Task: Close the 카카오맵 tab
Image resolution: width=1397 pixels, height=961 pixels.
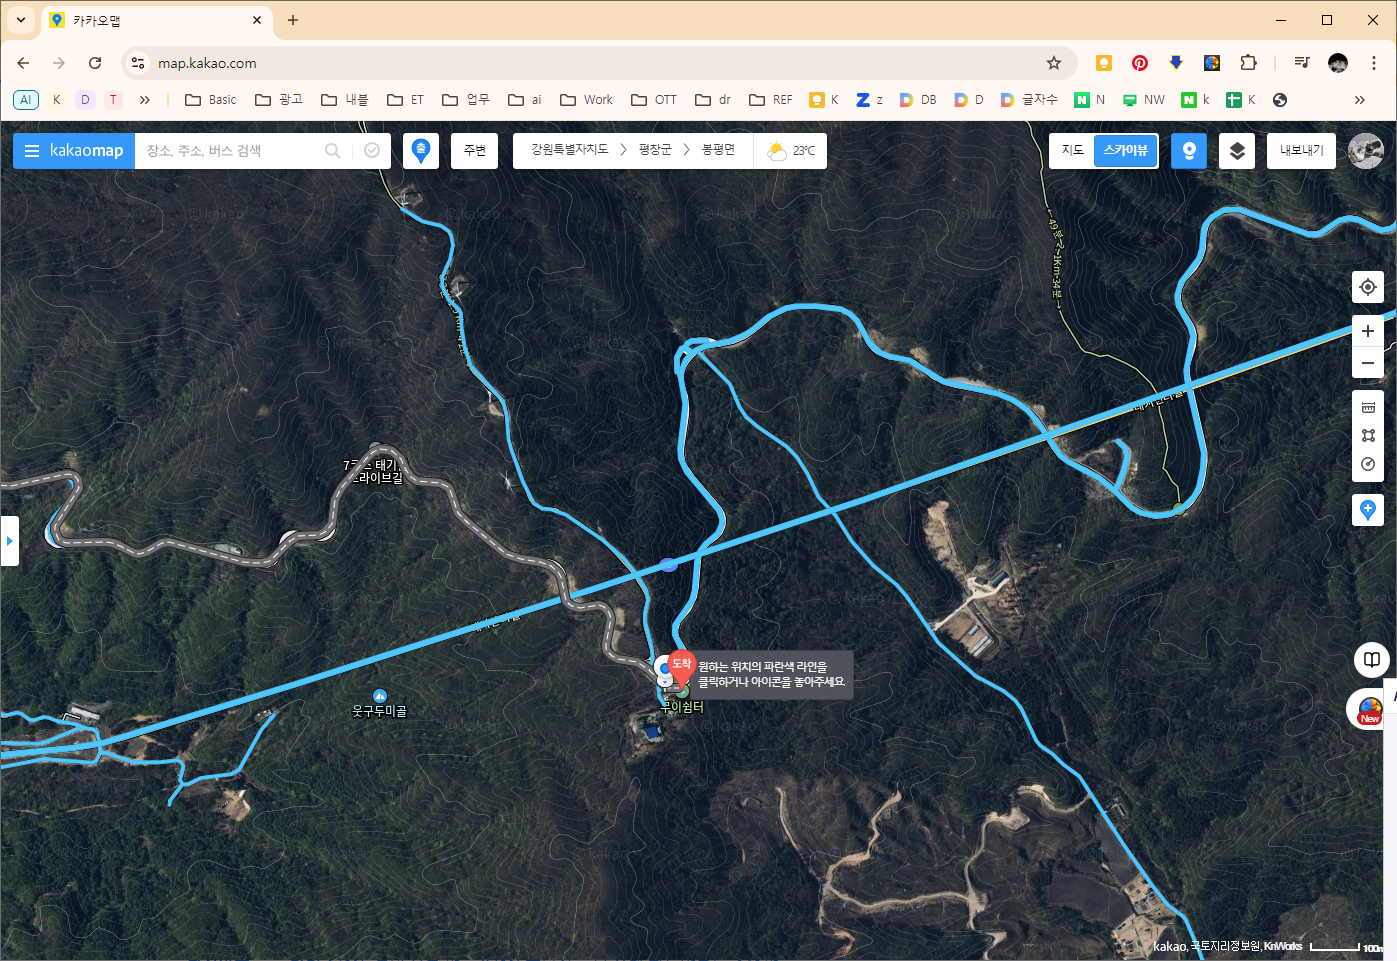Action: point(257,20)
